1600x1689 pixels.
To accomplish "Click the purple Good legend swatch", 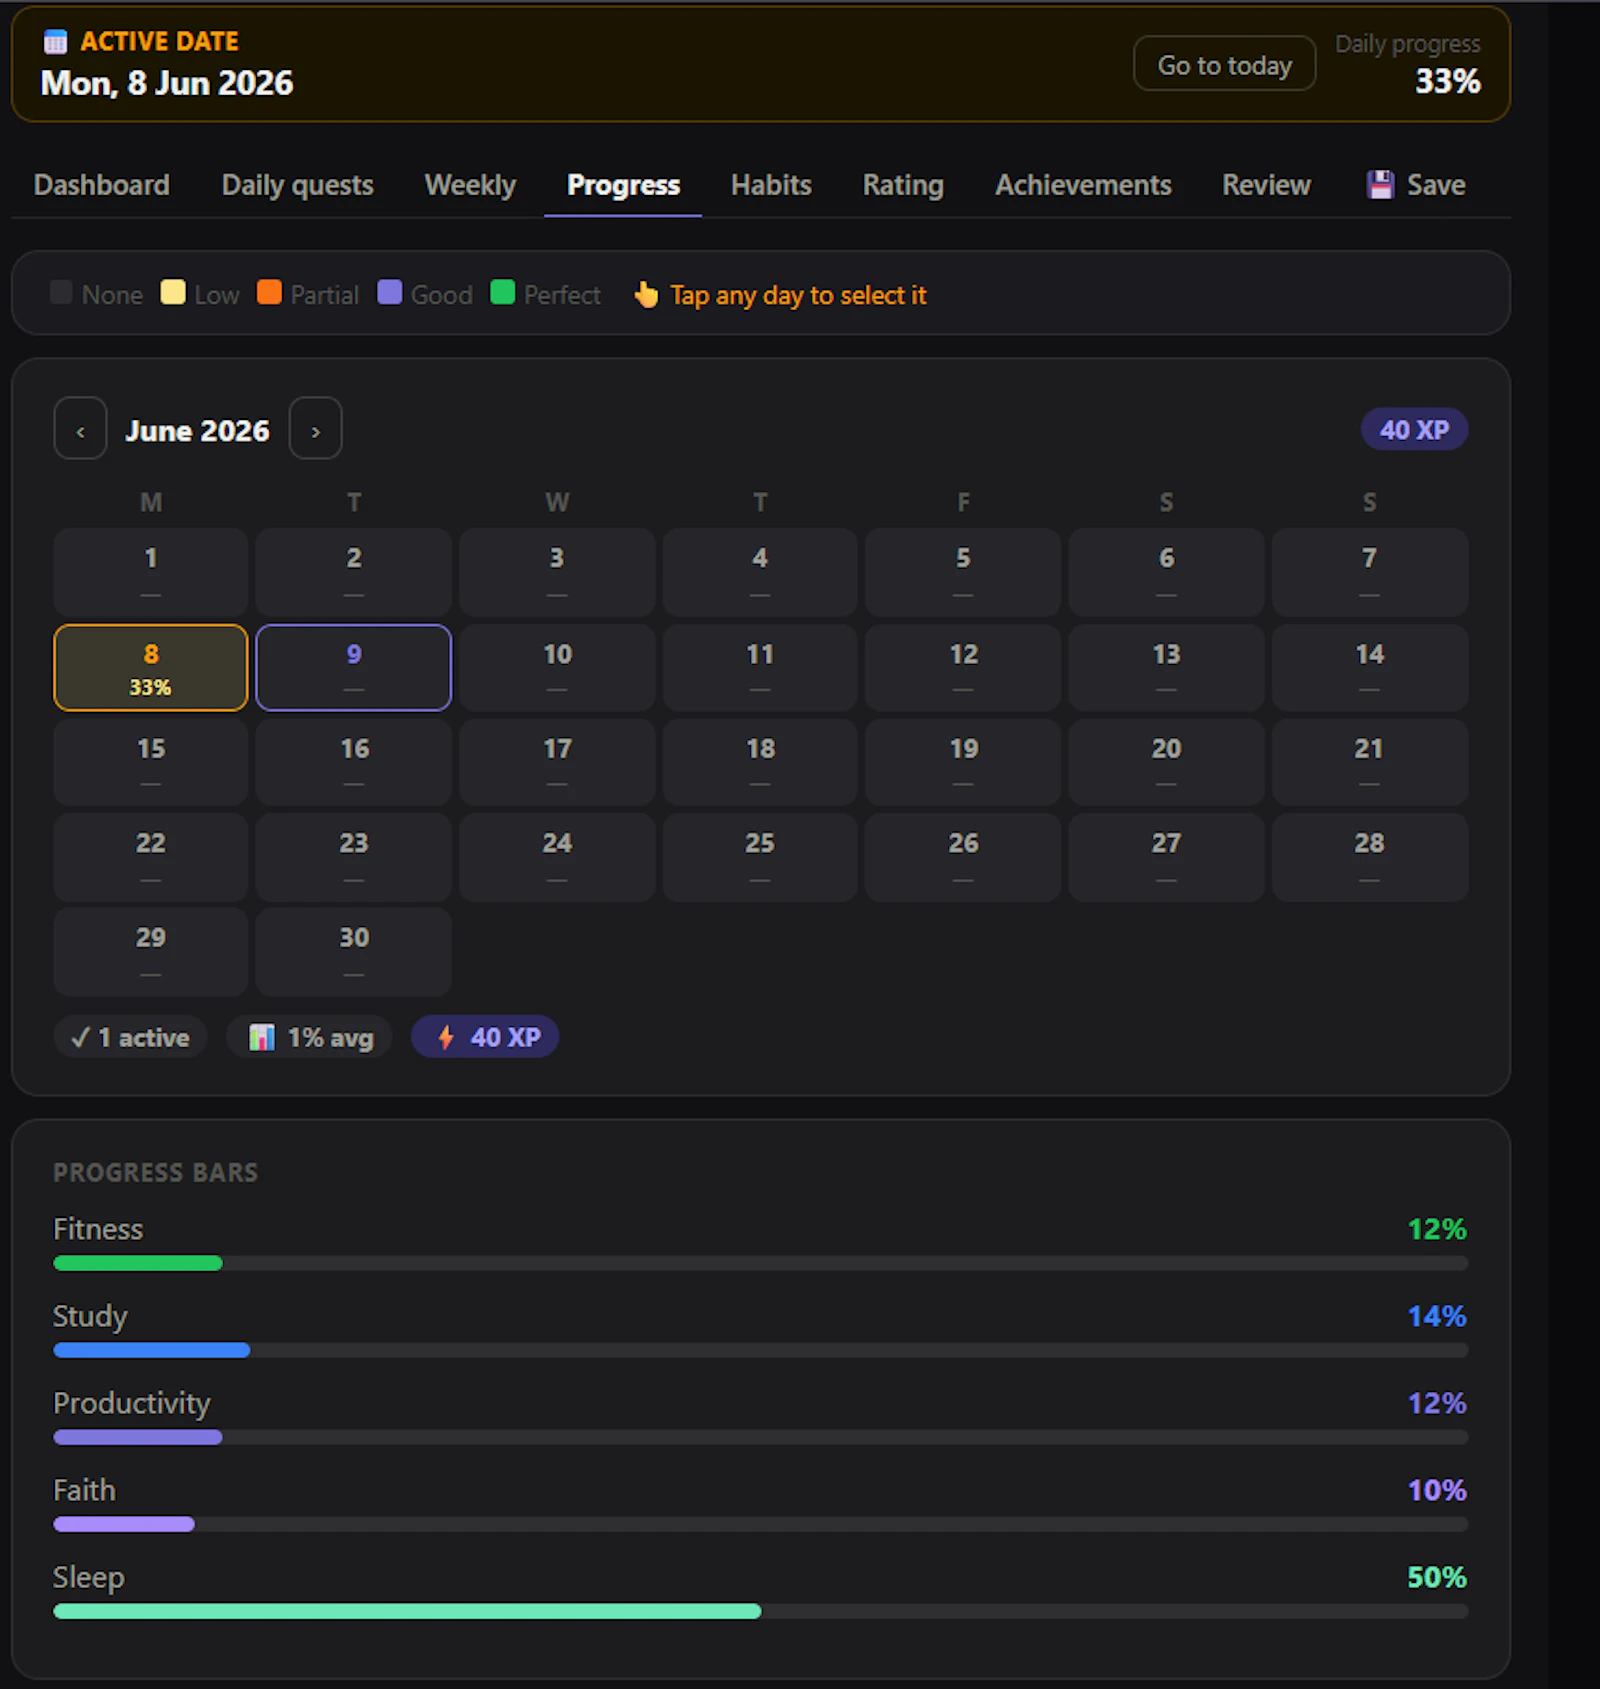I will coord(389,292).
